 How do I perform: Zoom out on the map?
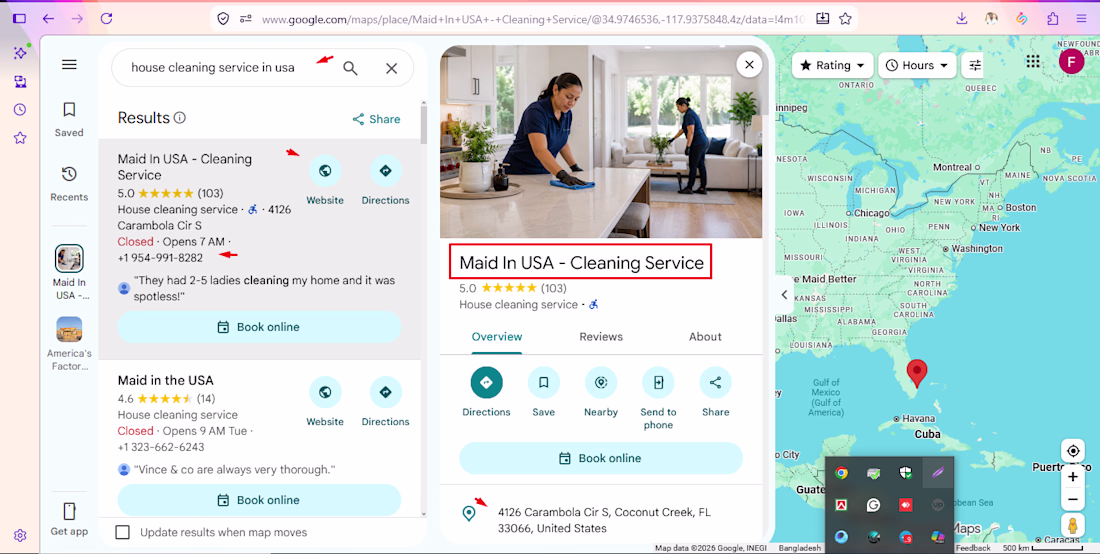click(1073, 500)
